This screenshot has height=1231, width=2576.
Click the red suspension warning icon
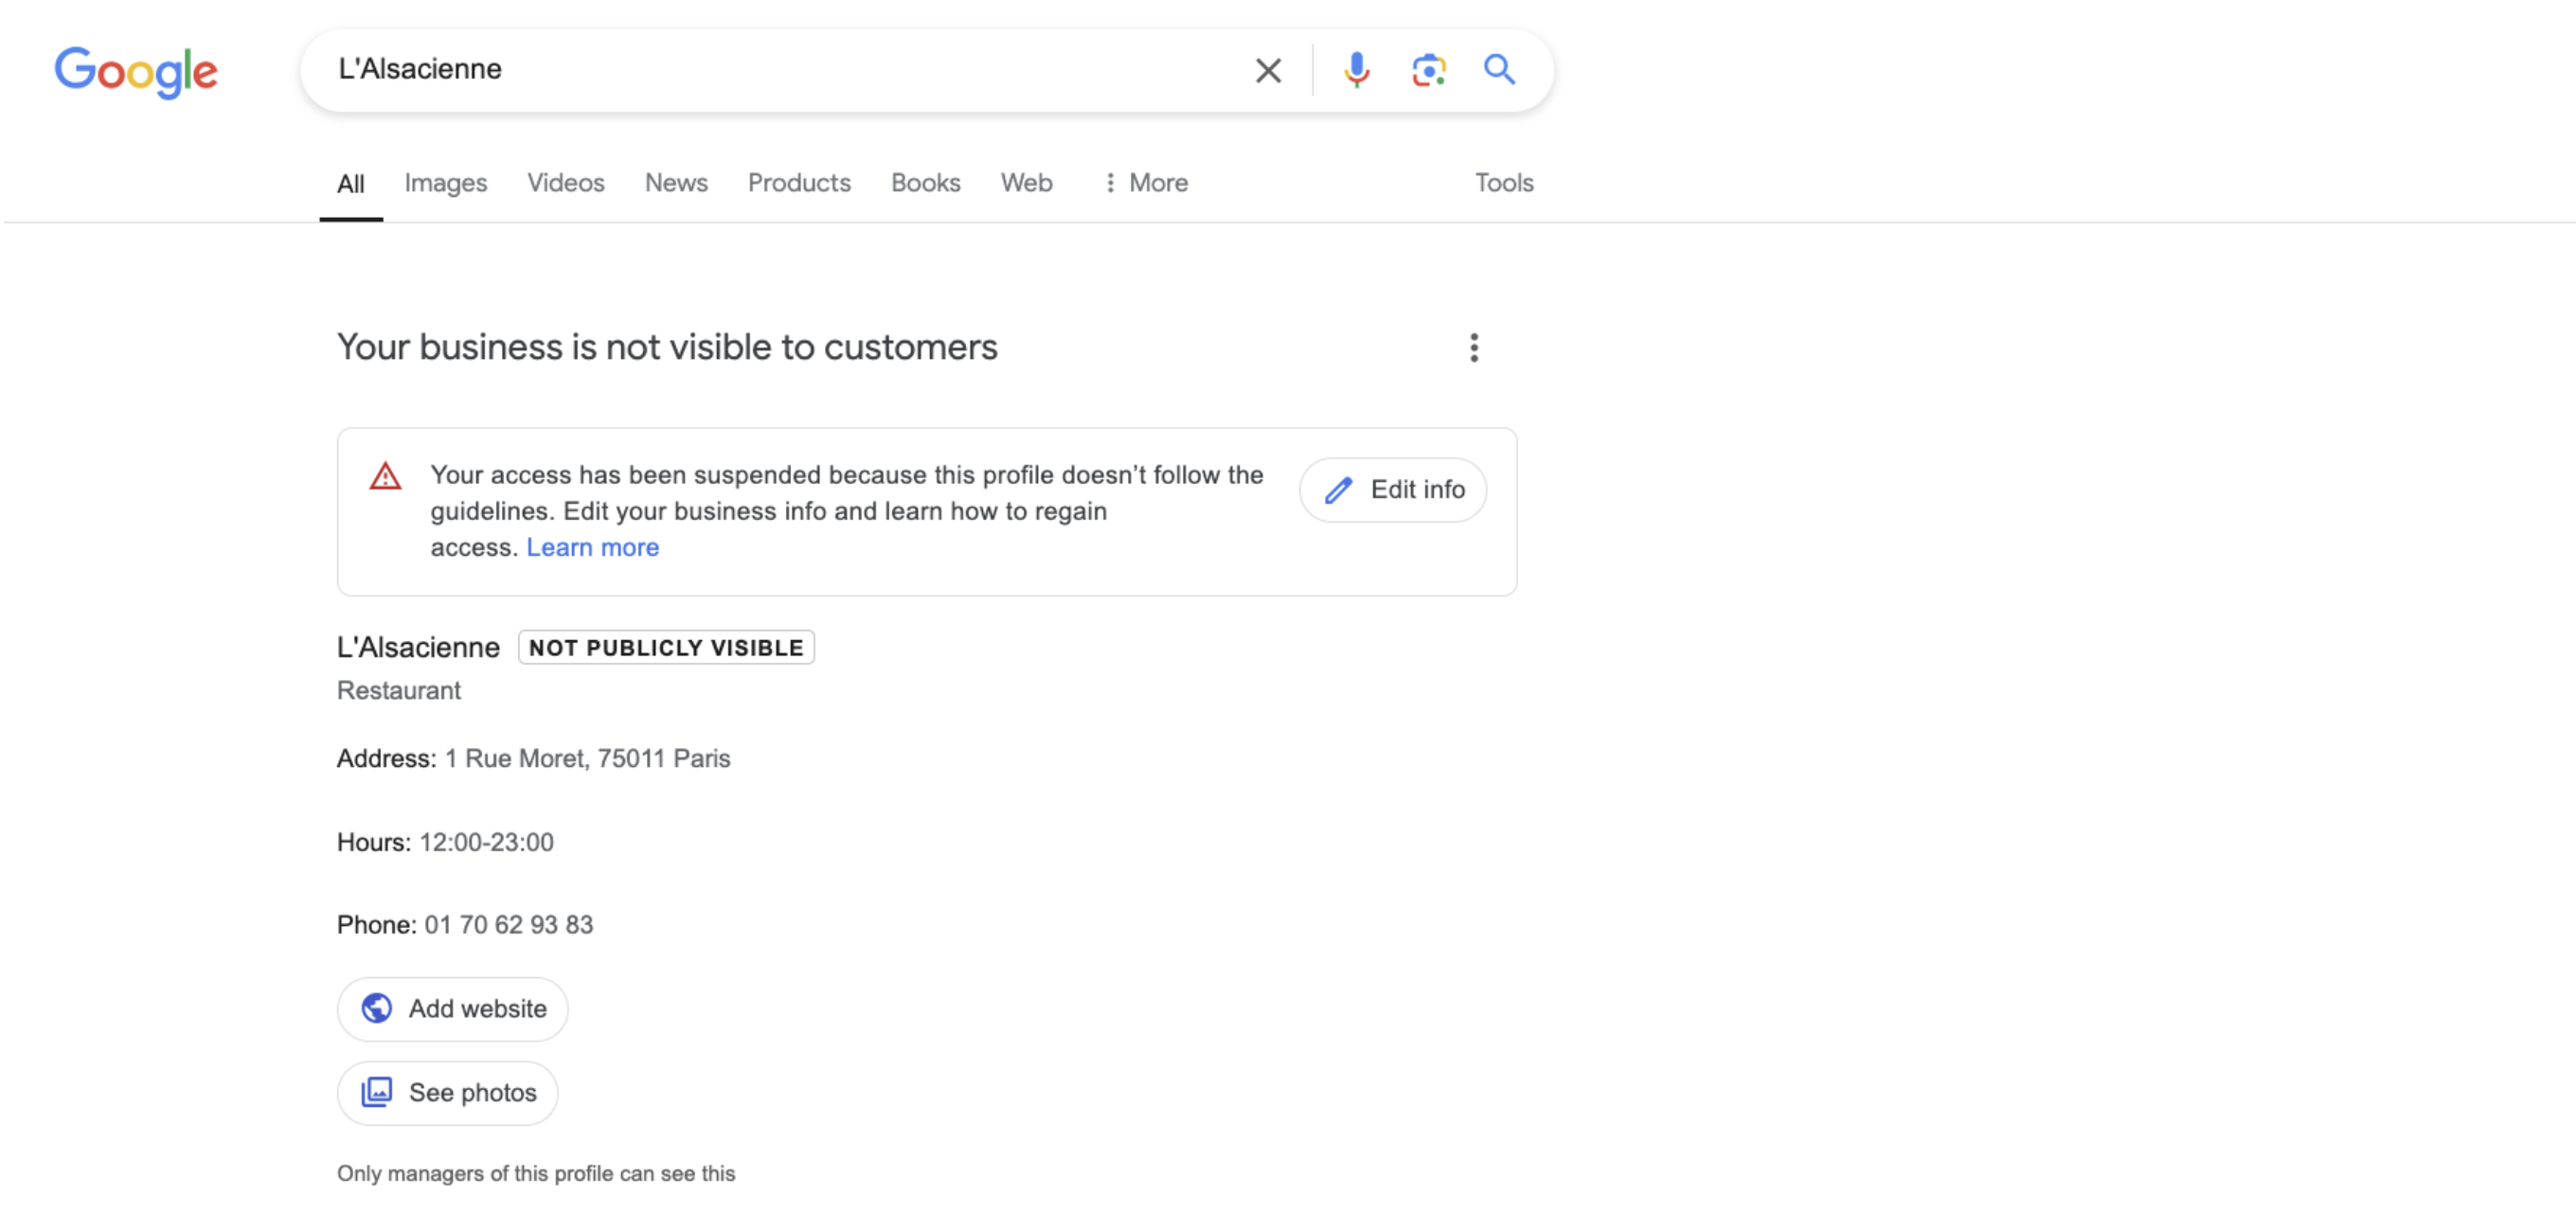pos(385,476)
